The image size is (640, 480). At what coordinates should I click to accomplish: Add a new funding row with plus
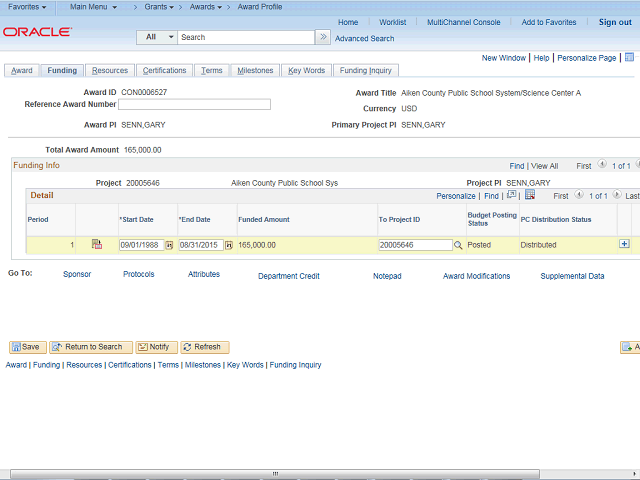(x=624, y=244)
